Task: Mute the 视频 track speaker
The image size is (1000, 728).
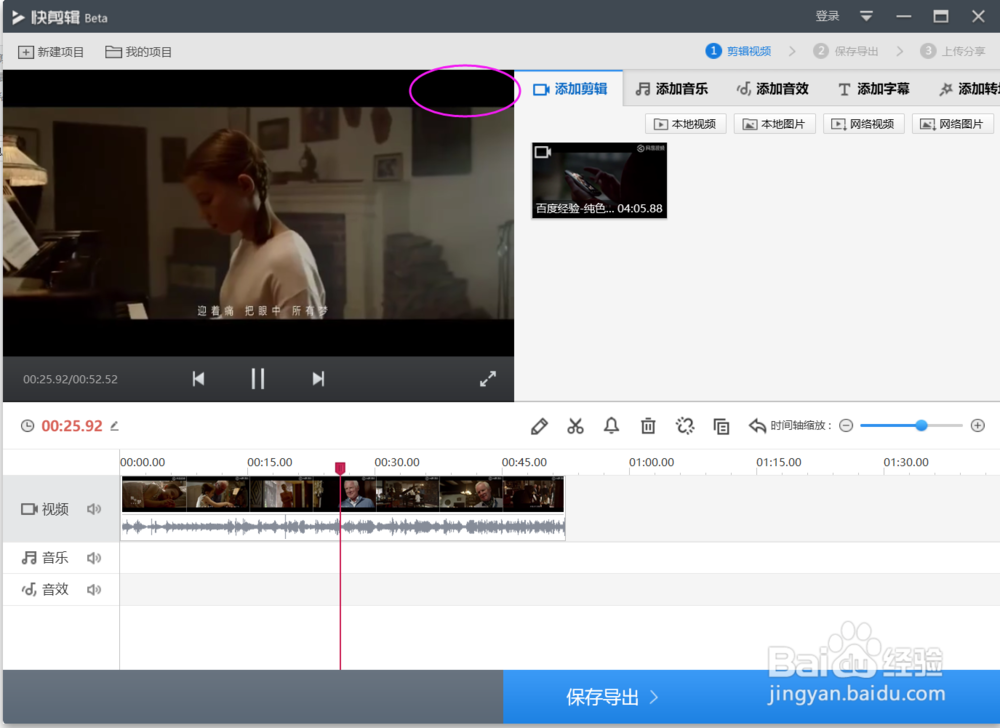Action: [93, 509]
